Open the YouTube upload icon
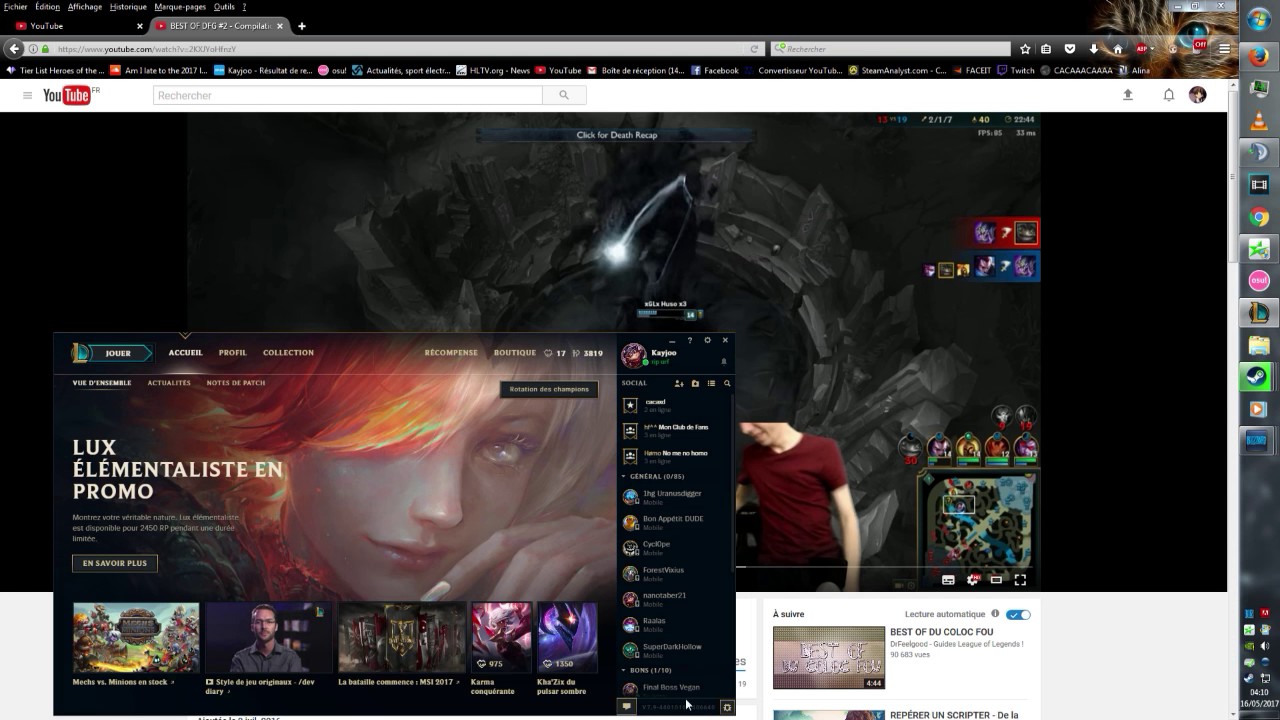Screen dimensions: 1280x720 pos(1128,95)
